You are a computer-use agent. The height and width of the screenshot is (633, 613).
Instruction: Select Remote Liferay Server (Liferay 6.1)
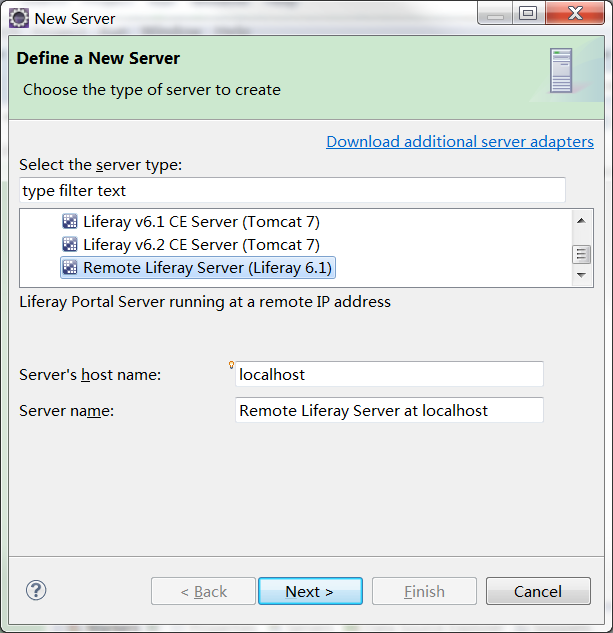tap(208, 267)
